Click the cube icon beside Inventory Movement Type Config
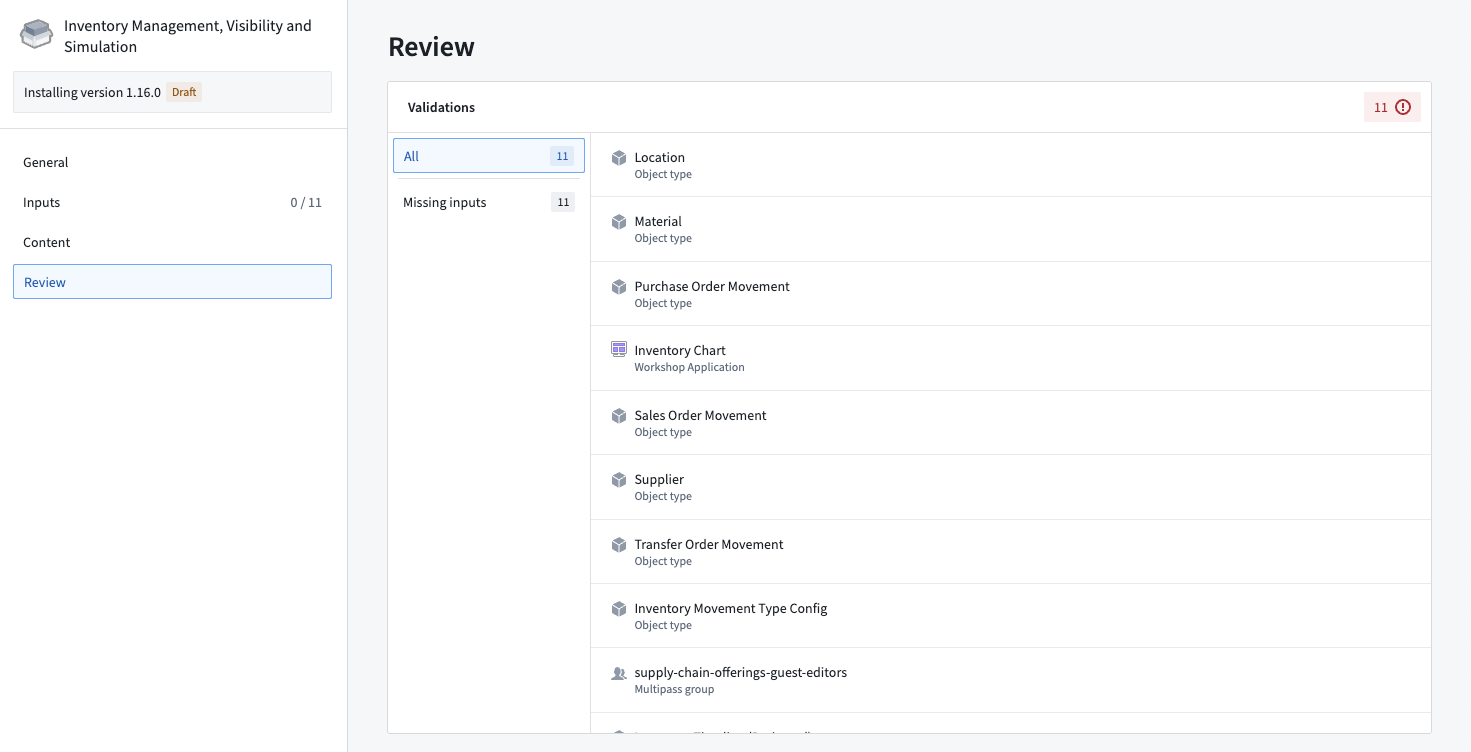This screenshot has width=1471, height=752. (x=619, y=609)
